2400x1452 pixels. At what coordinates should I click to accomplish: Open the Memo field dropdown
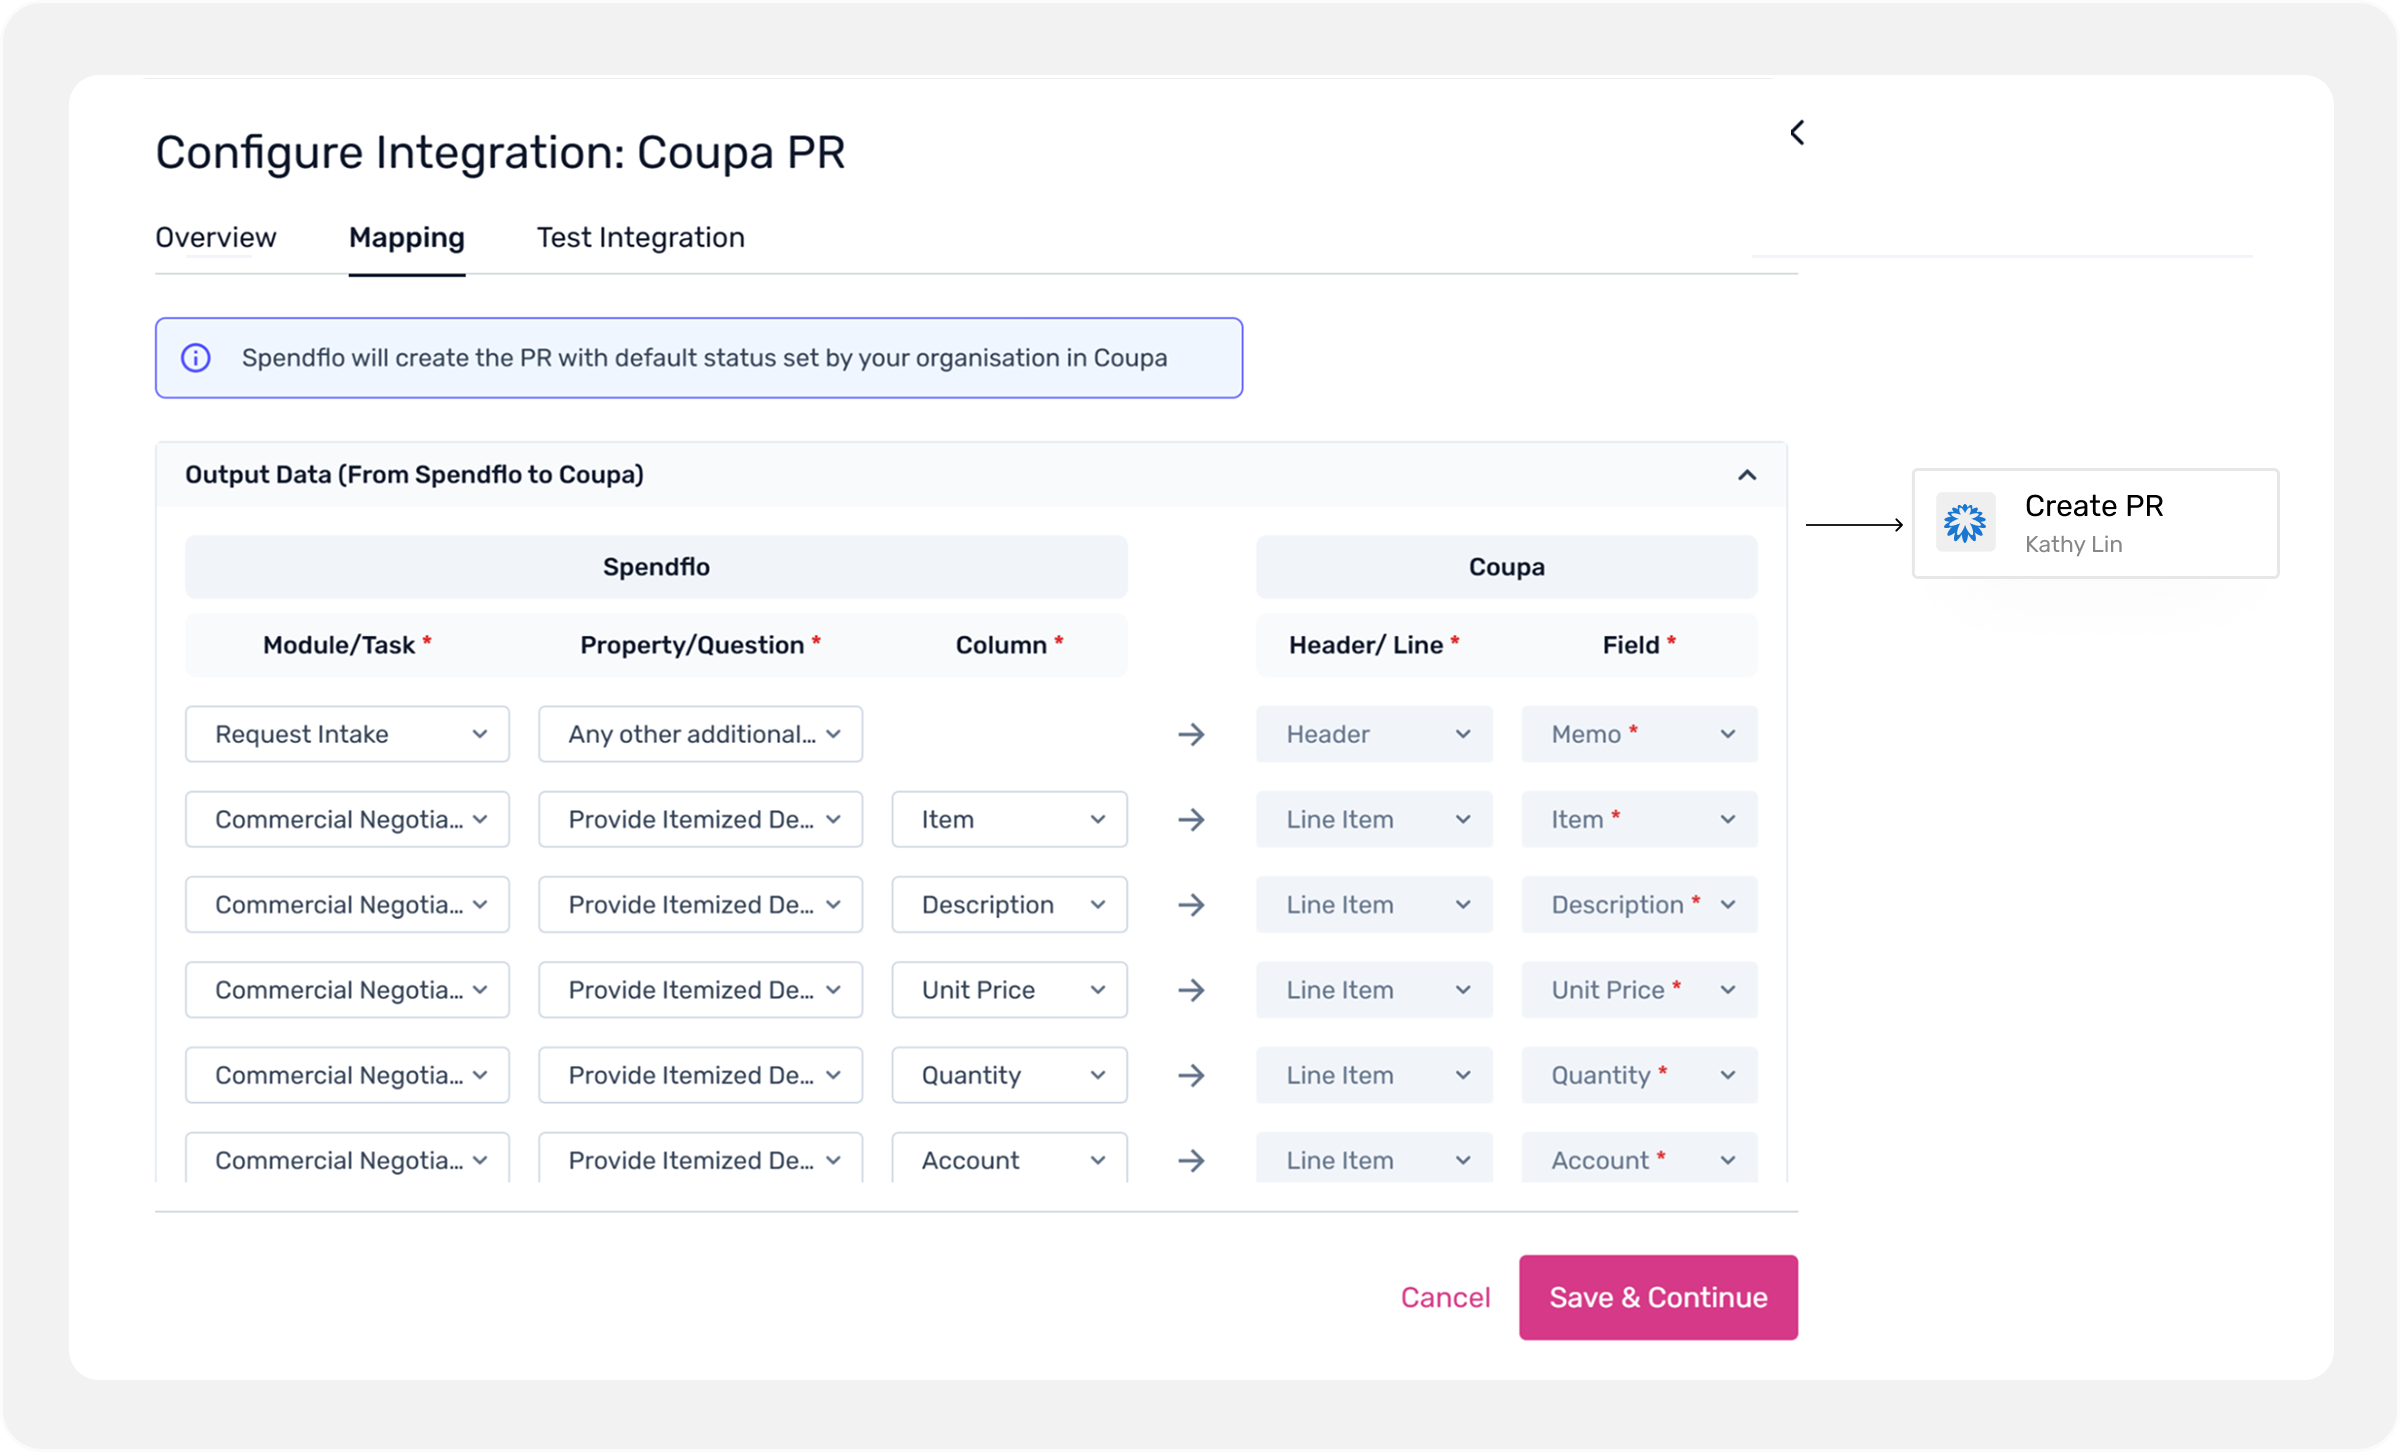coord(1639,735)
